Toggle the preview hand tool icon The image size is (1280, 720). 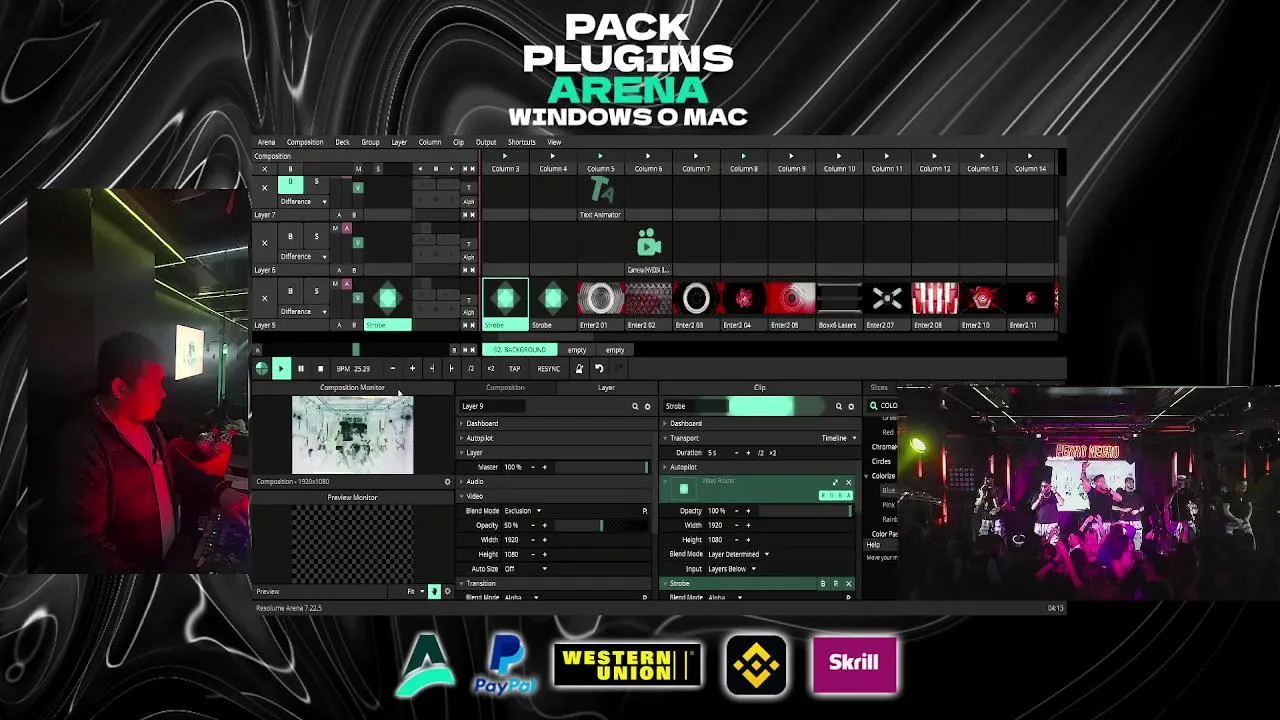pyautogui.click(x=434, y=591)
